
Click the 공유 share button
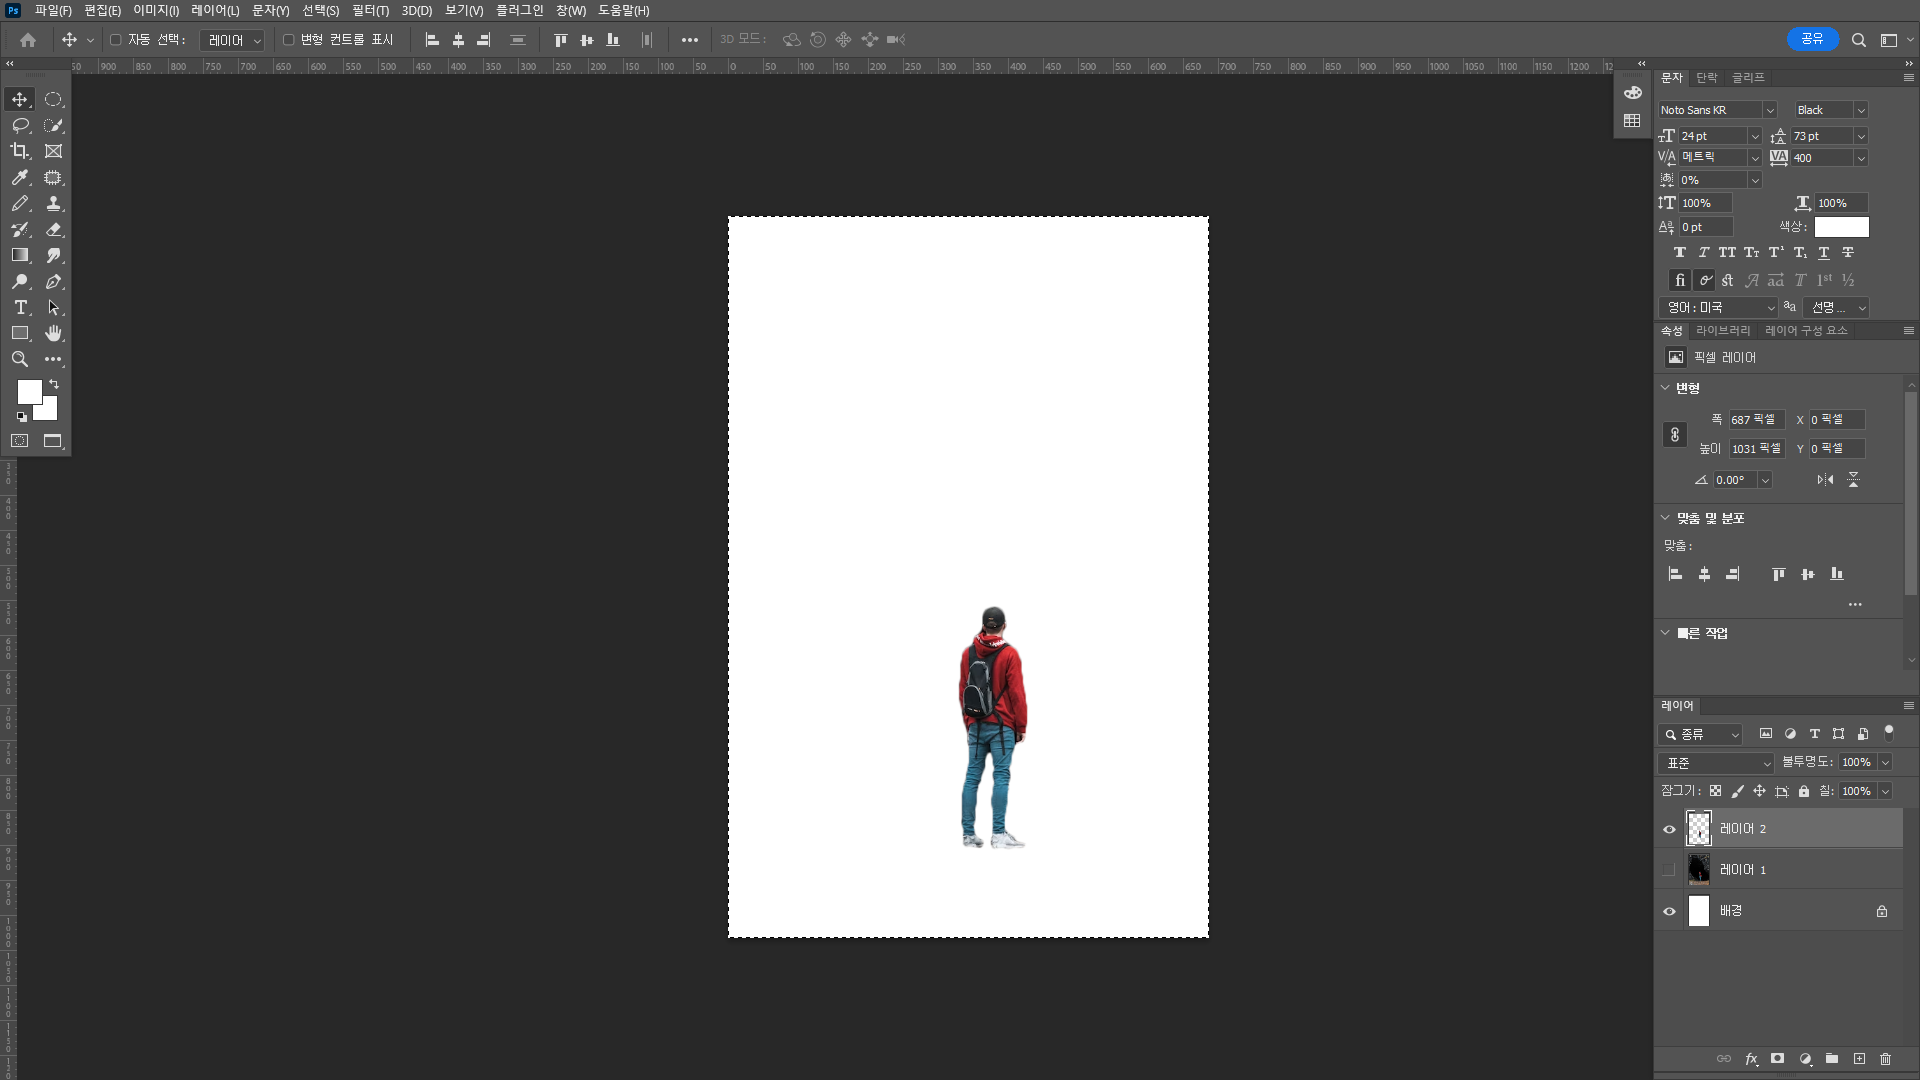click(1812, 40)
